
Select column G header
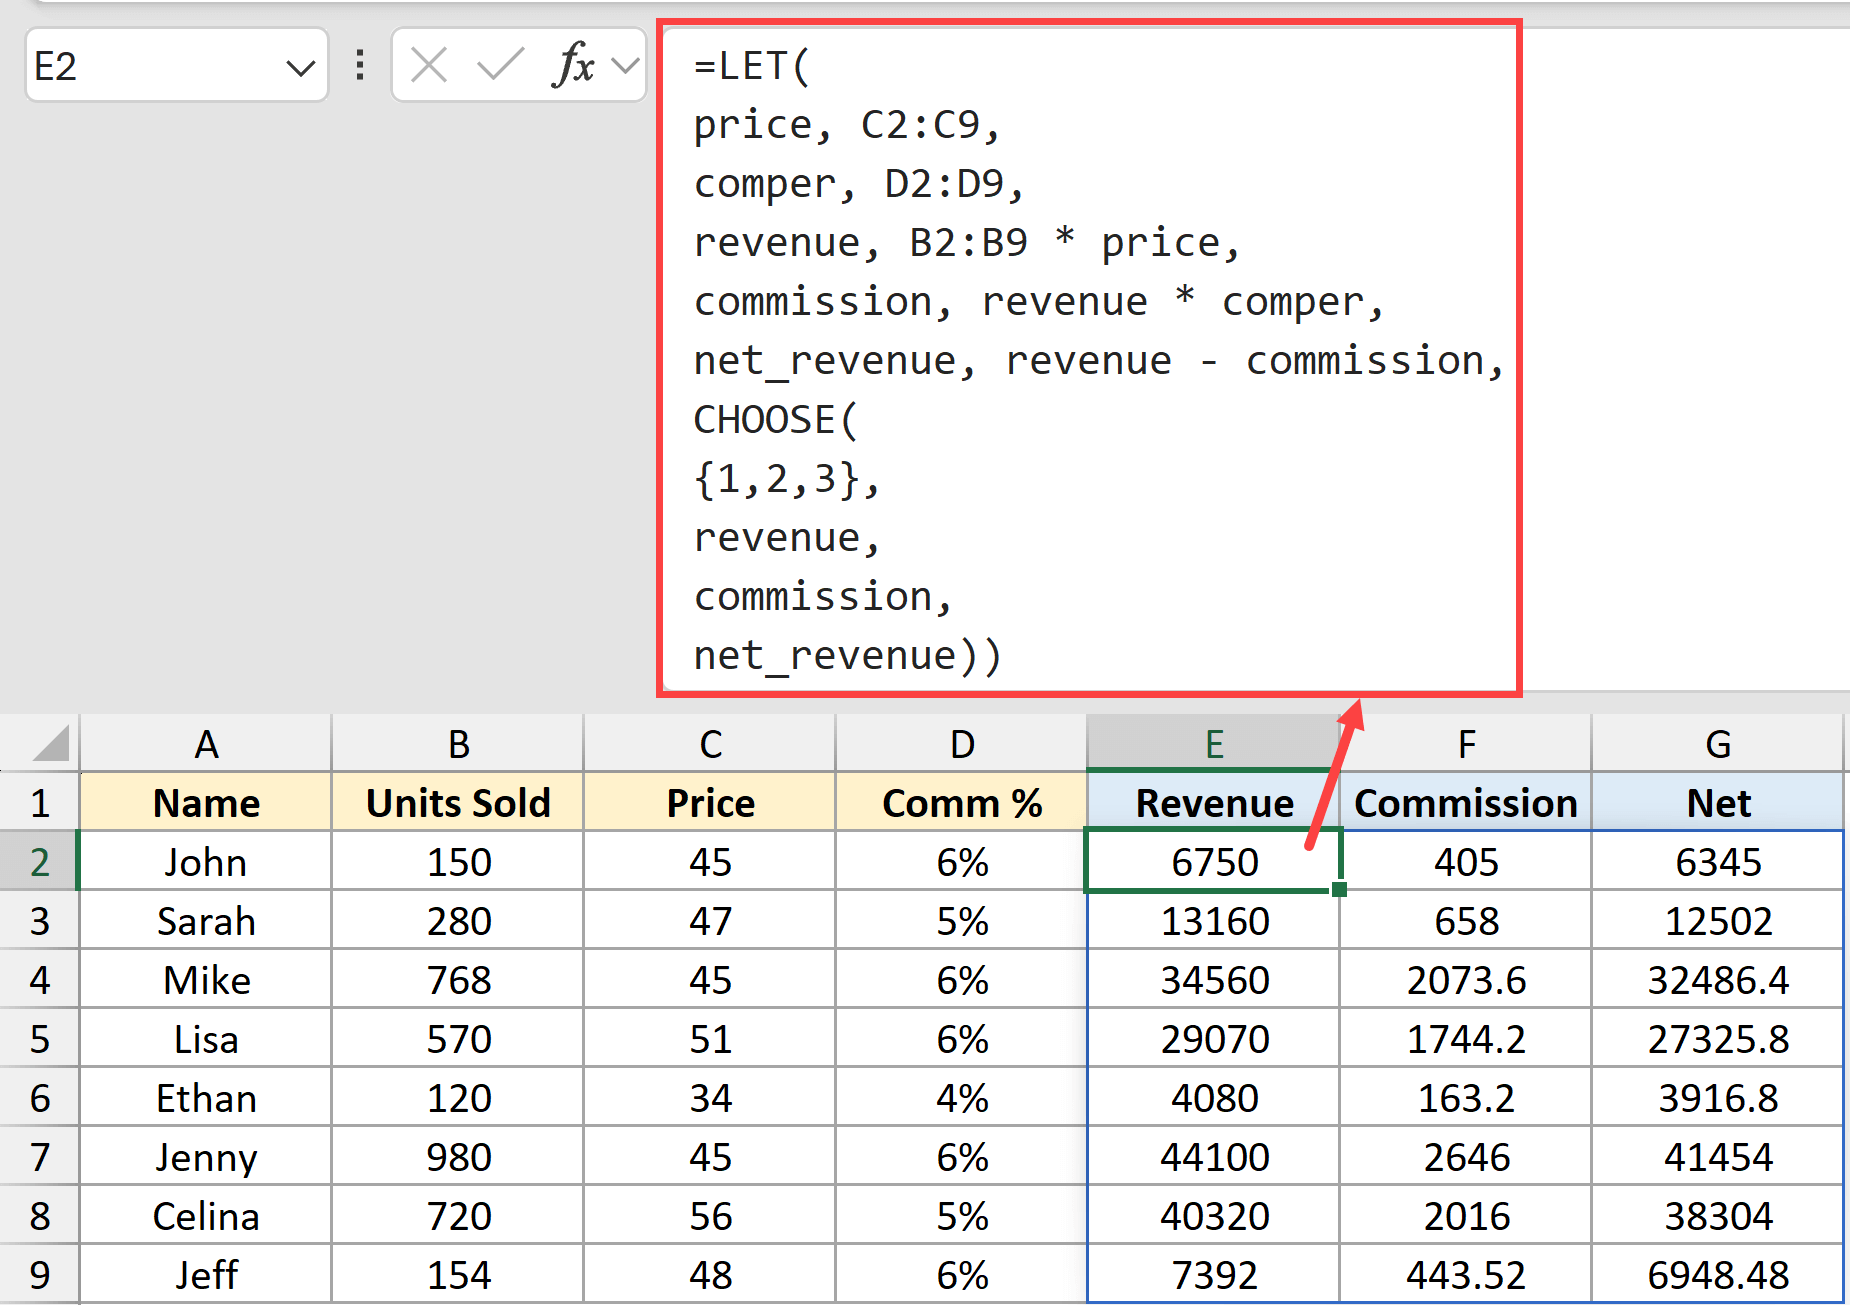click(1718, 743)
